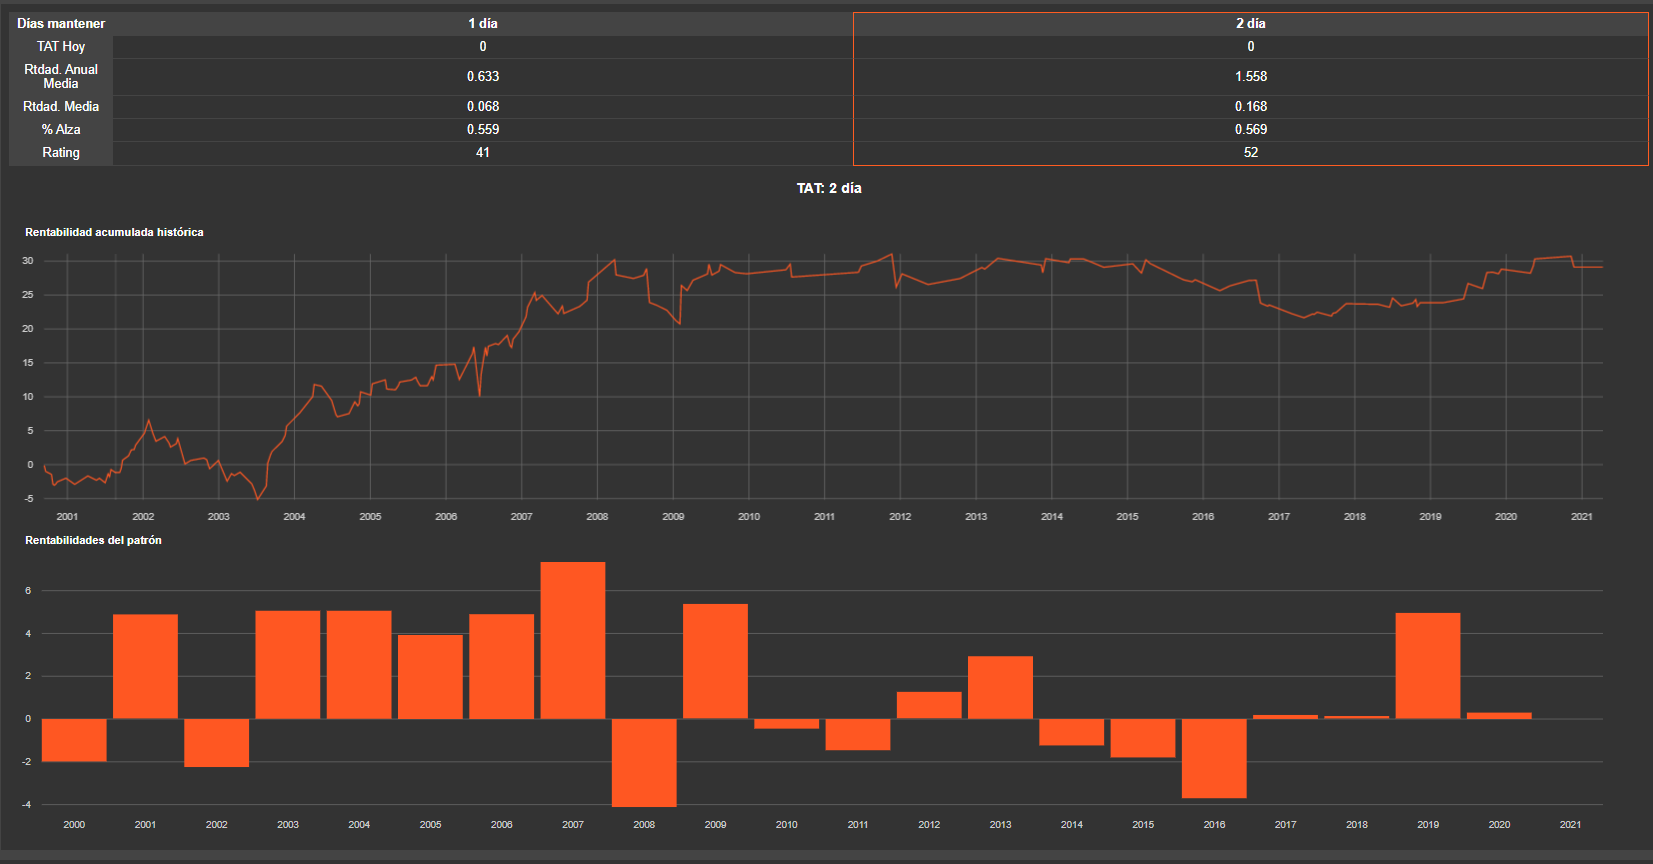Screen dimensions: 1653x864
Task: Click the "Rtdad. Media" row label
Action: (61, 106)
